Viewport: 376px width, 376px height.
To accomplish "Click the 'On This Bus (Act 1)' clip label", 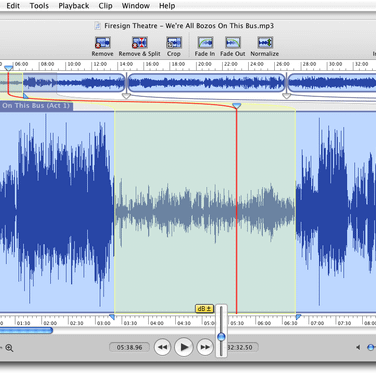I will (x=36, y=106).
